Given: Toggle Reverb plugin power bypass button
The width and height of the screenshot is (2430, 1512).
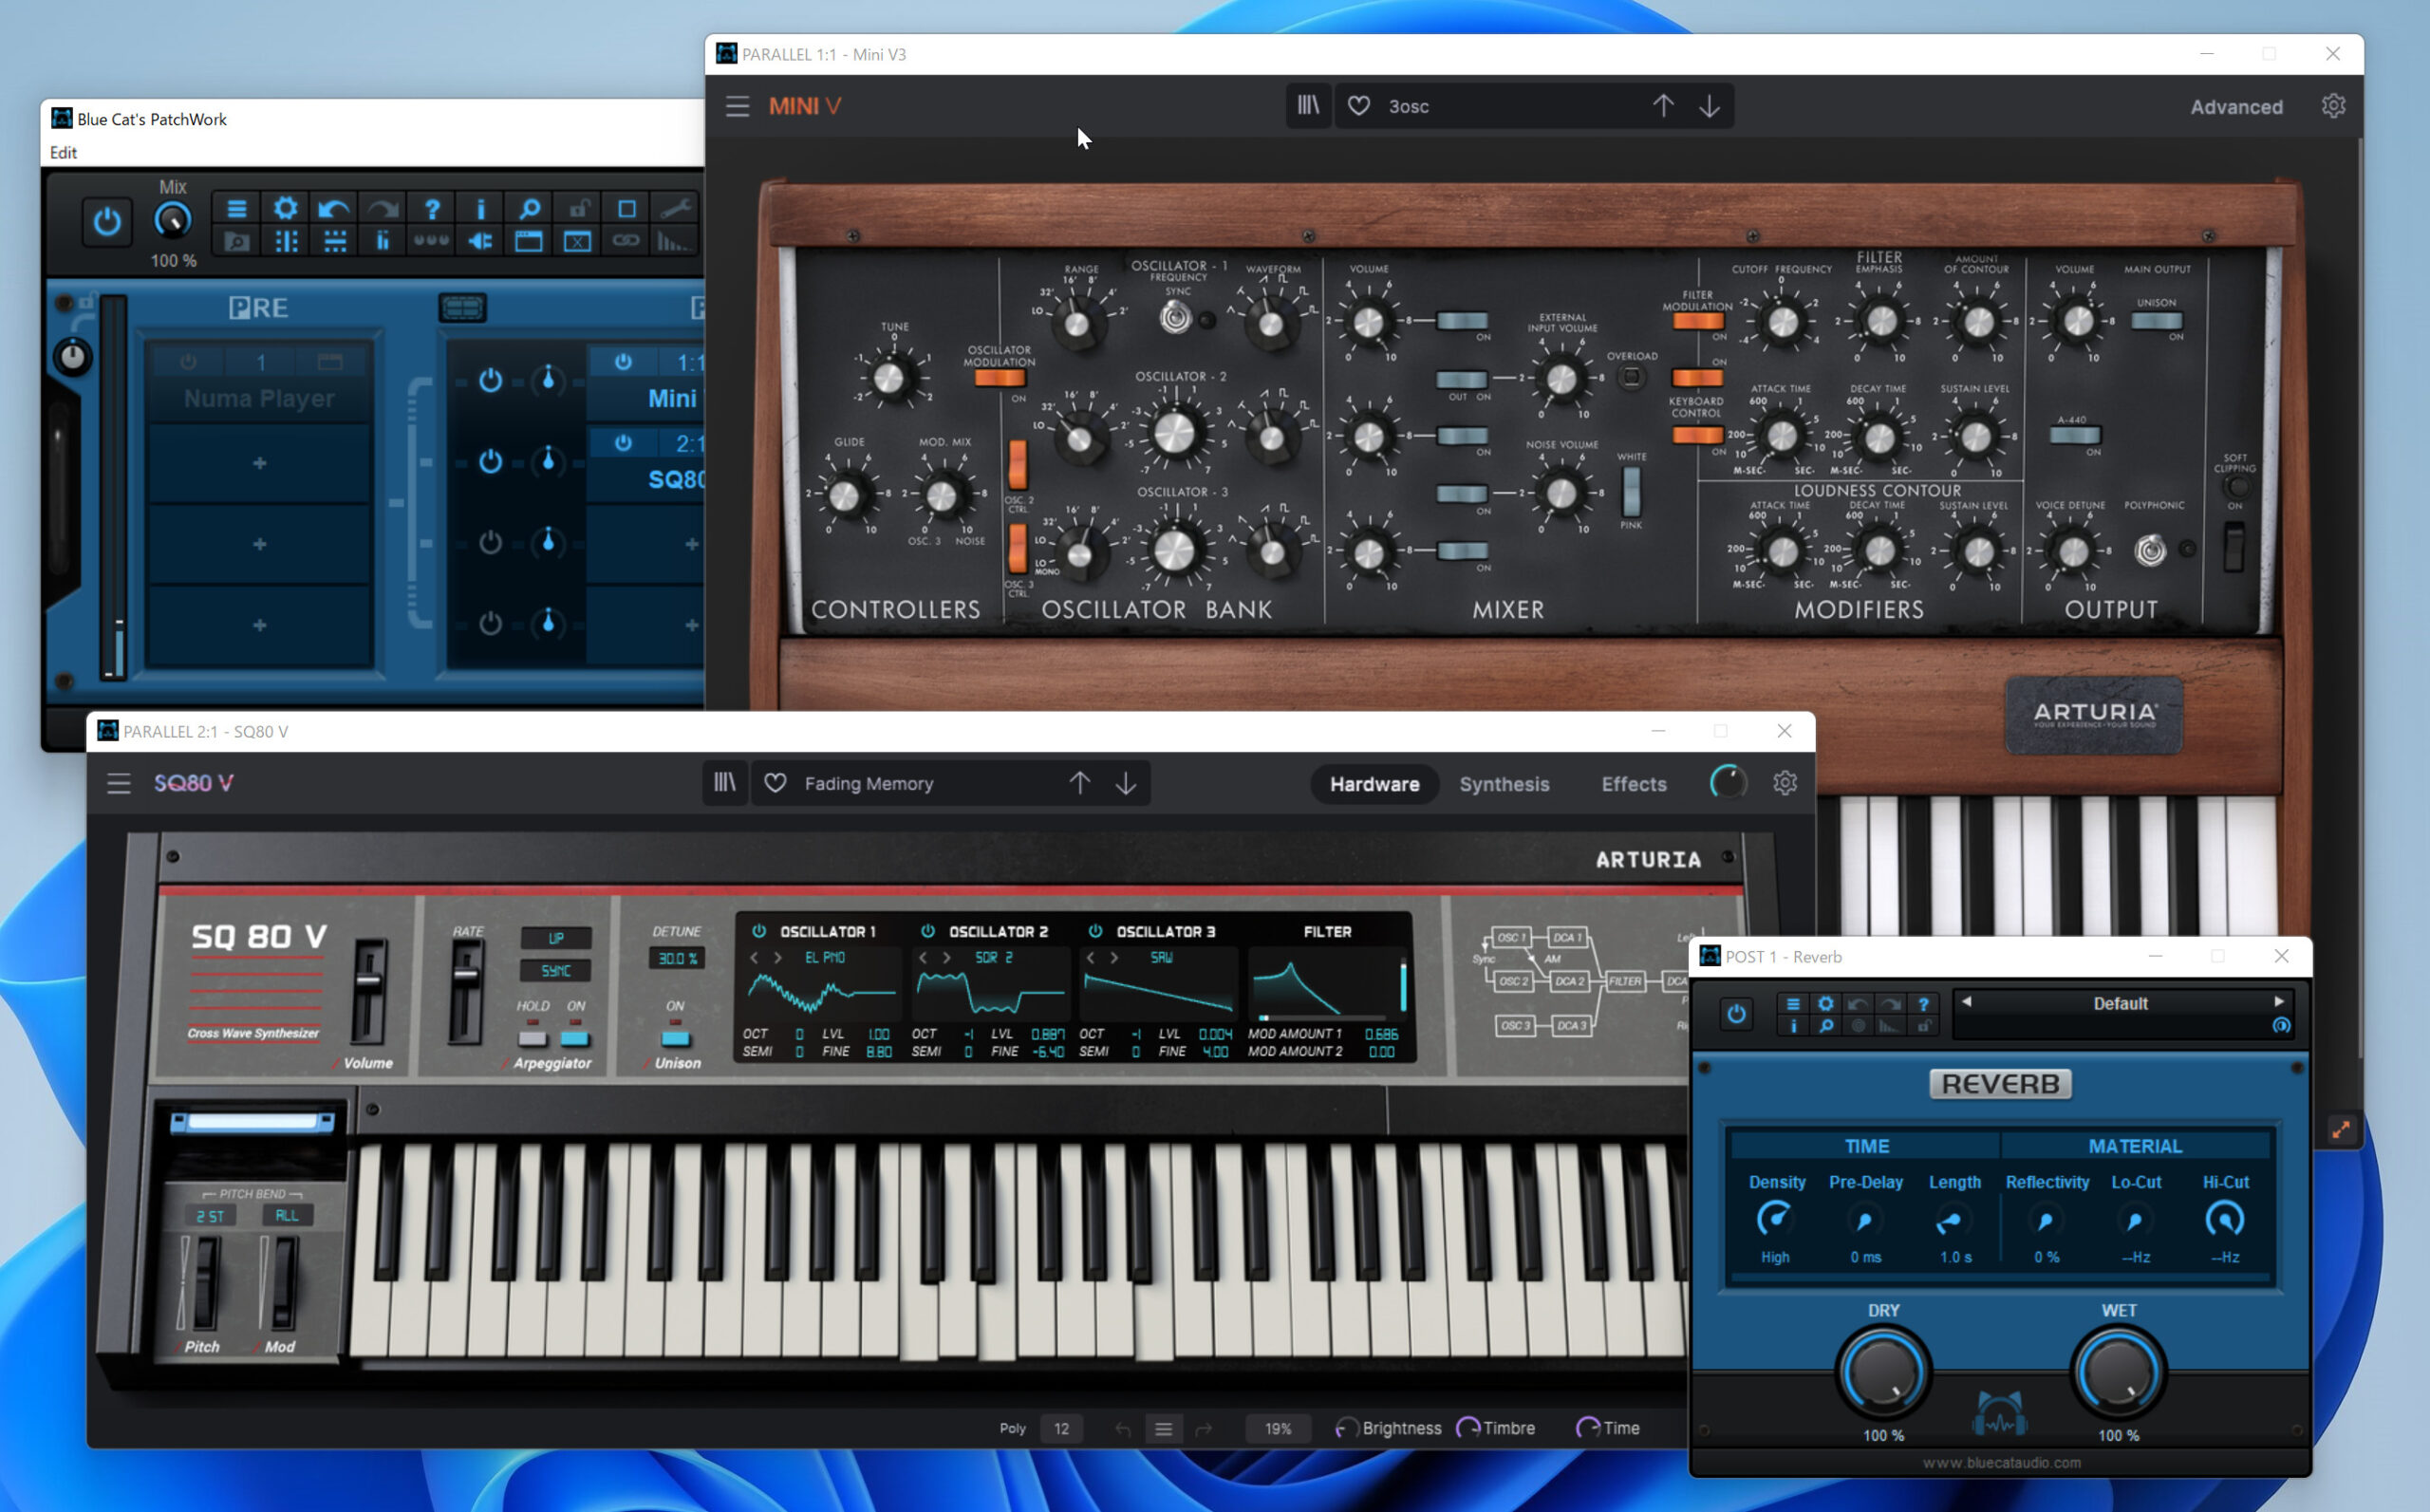Looking at the screenshot, I should (1737, 1013).
